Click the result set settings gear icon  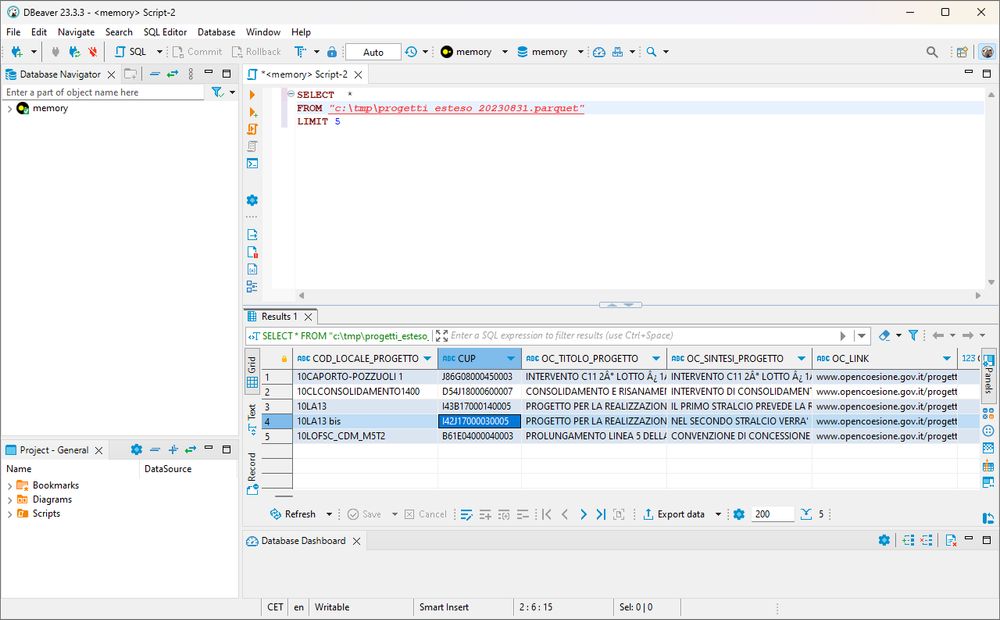(739, 514)
